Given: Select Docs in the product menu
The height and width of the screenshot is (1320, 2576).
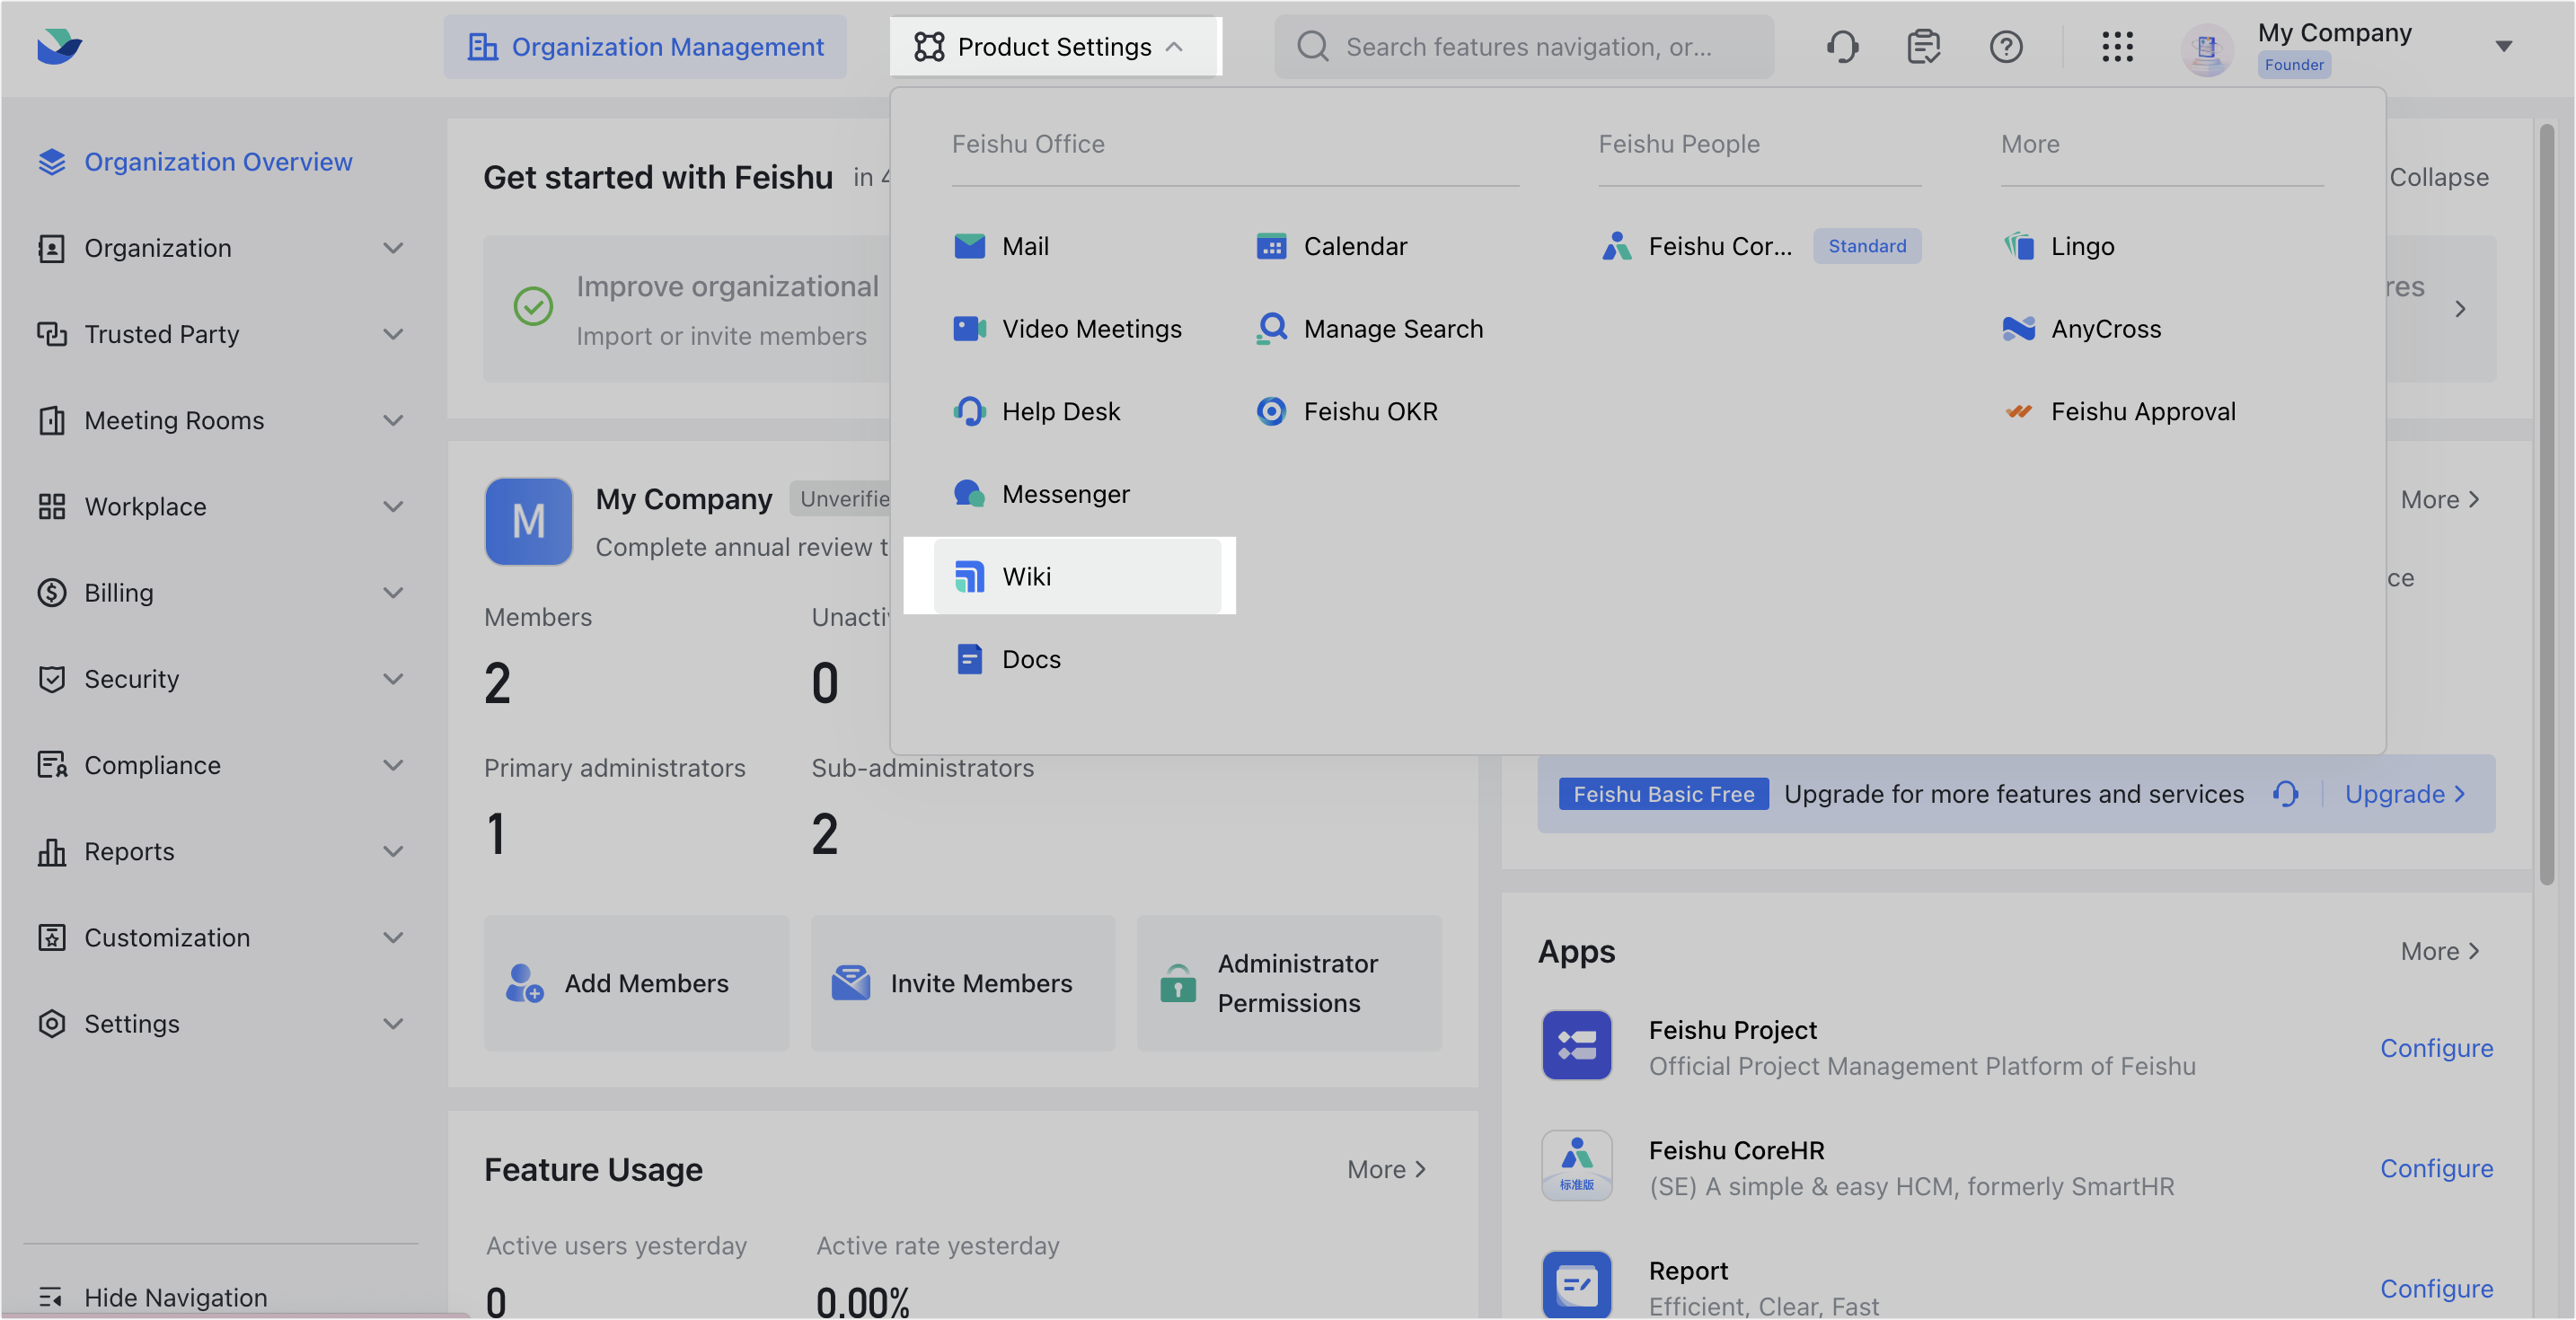Looking at the screenshot, I should (1007, 659).
